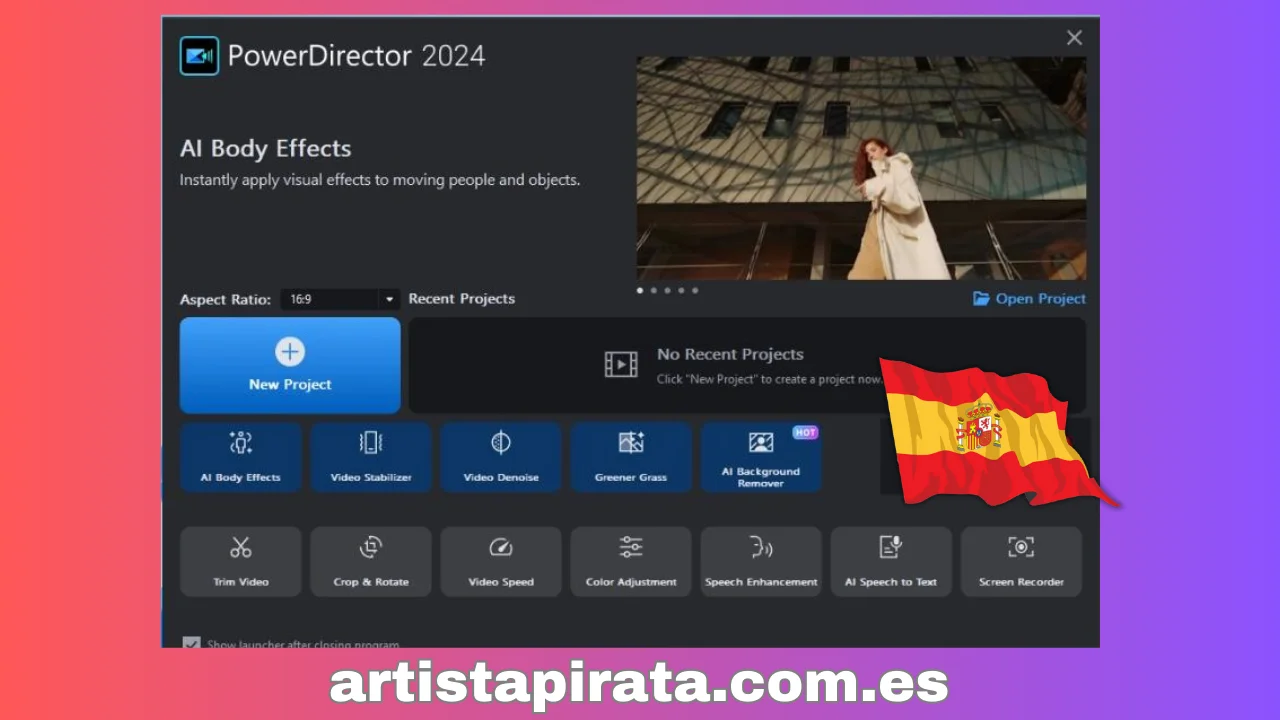Click the AI Body Effects preview image
The width and height of the screenshot is (1280, 720).
coord(862,168)
